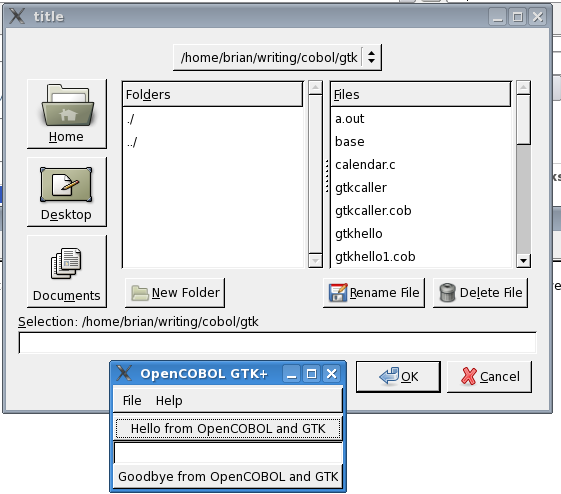Confirm with the OK button
561x494 pixels.
point(398,377)
